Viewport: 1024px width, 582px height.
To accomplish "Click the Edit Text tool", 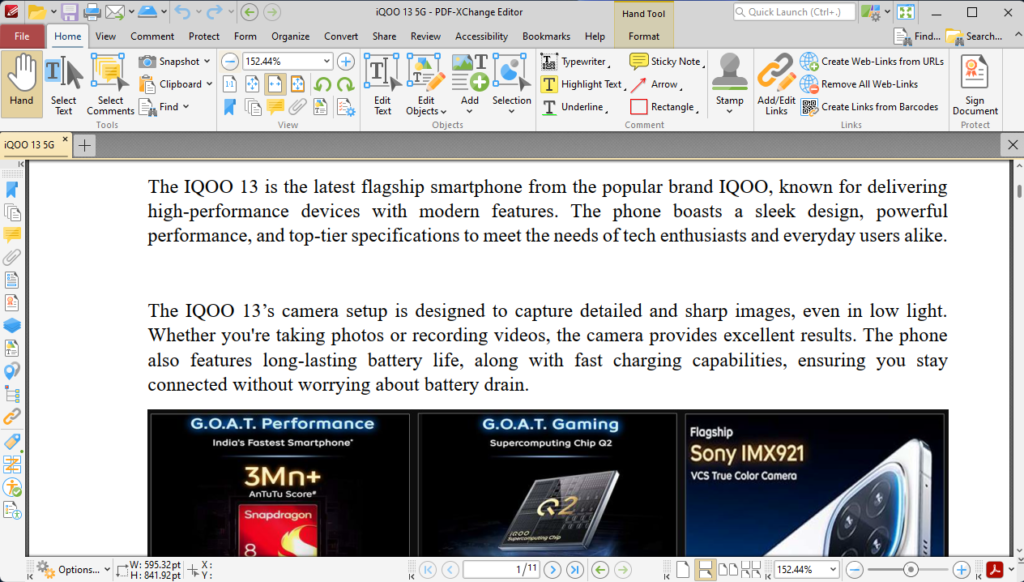I will click(383, 84).
